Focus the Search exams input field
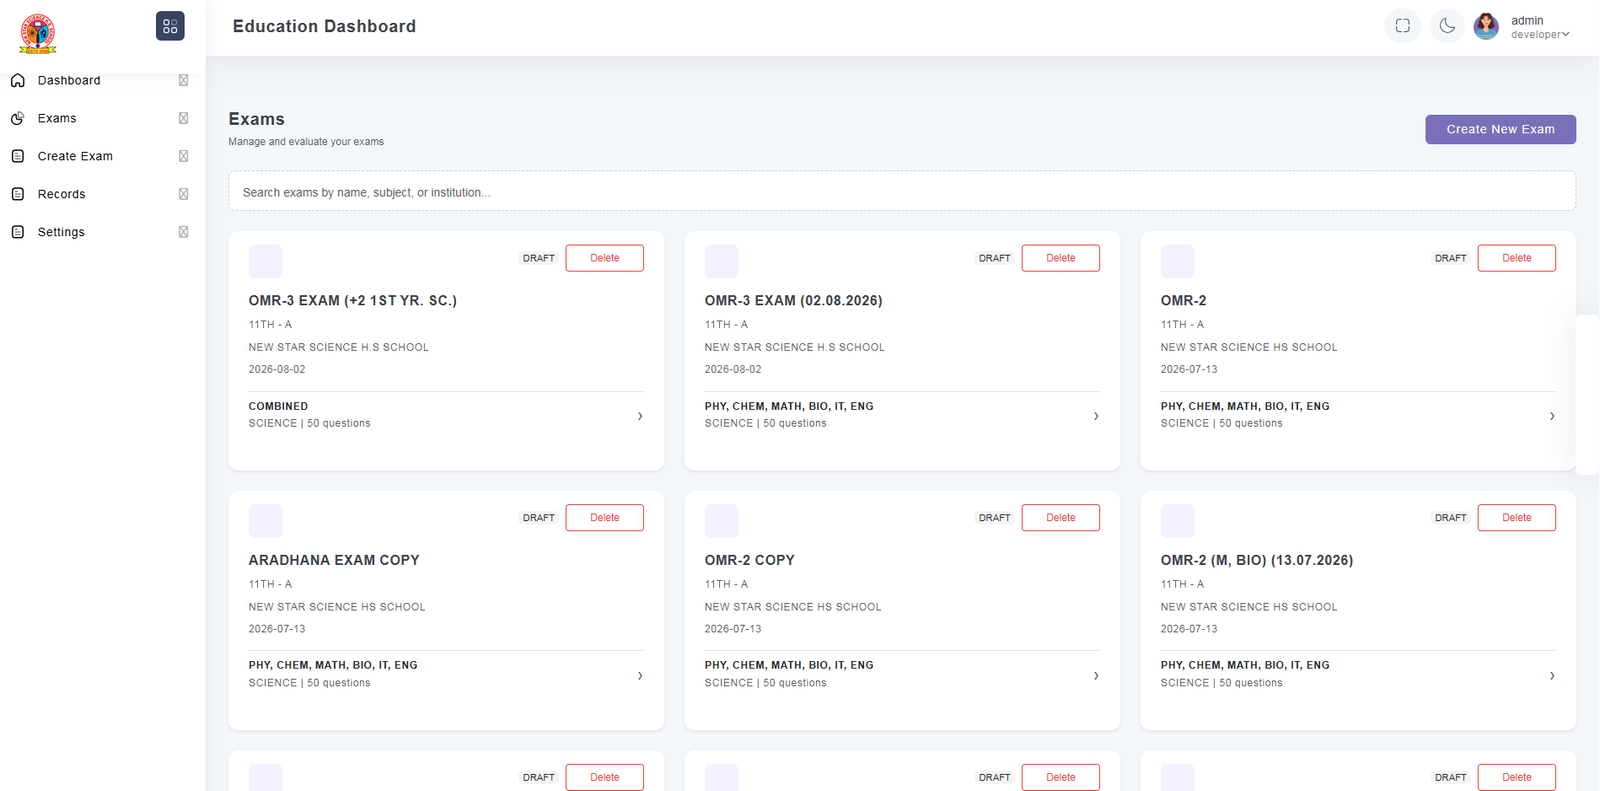1600x791 pixels. (902, 191)
